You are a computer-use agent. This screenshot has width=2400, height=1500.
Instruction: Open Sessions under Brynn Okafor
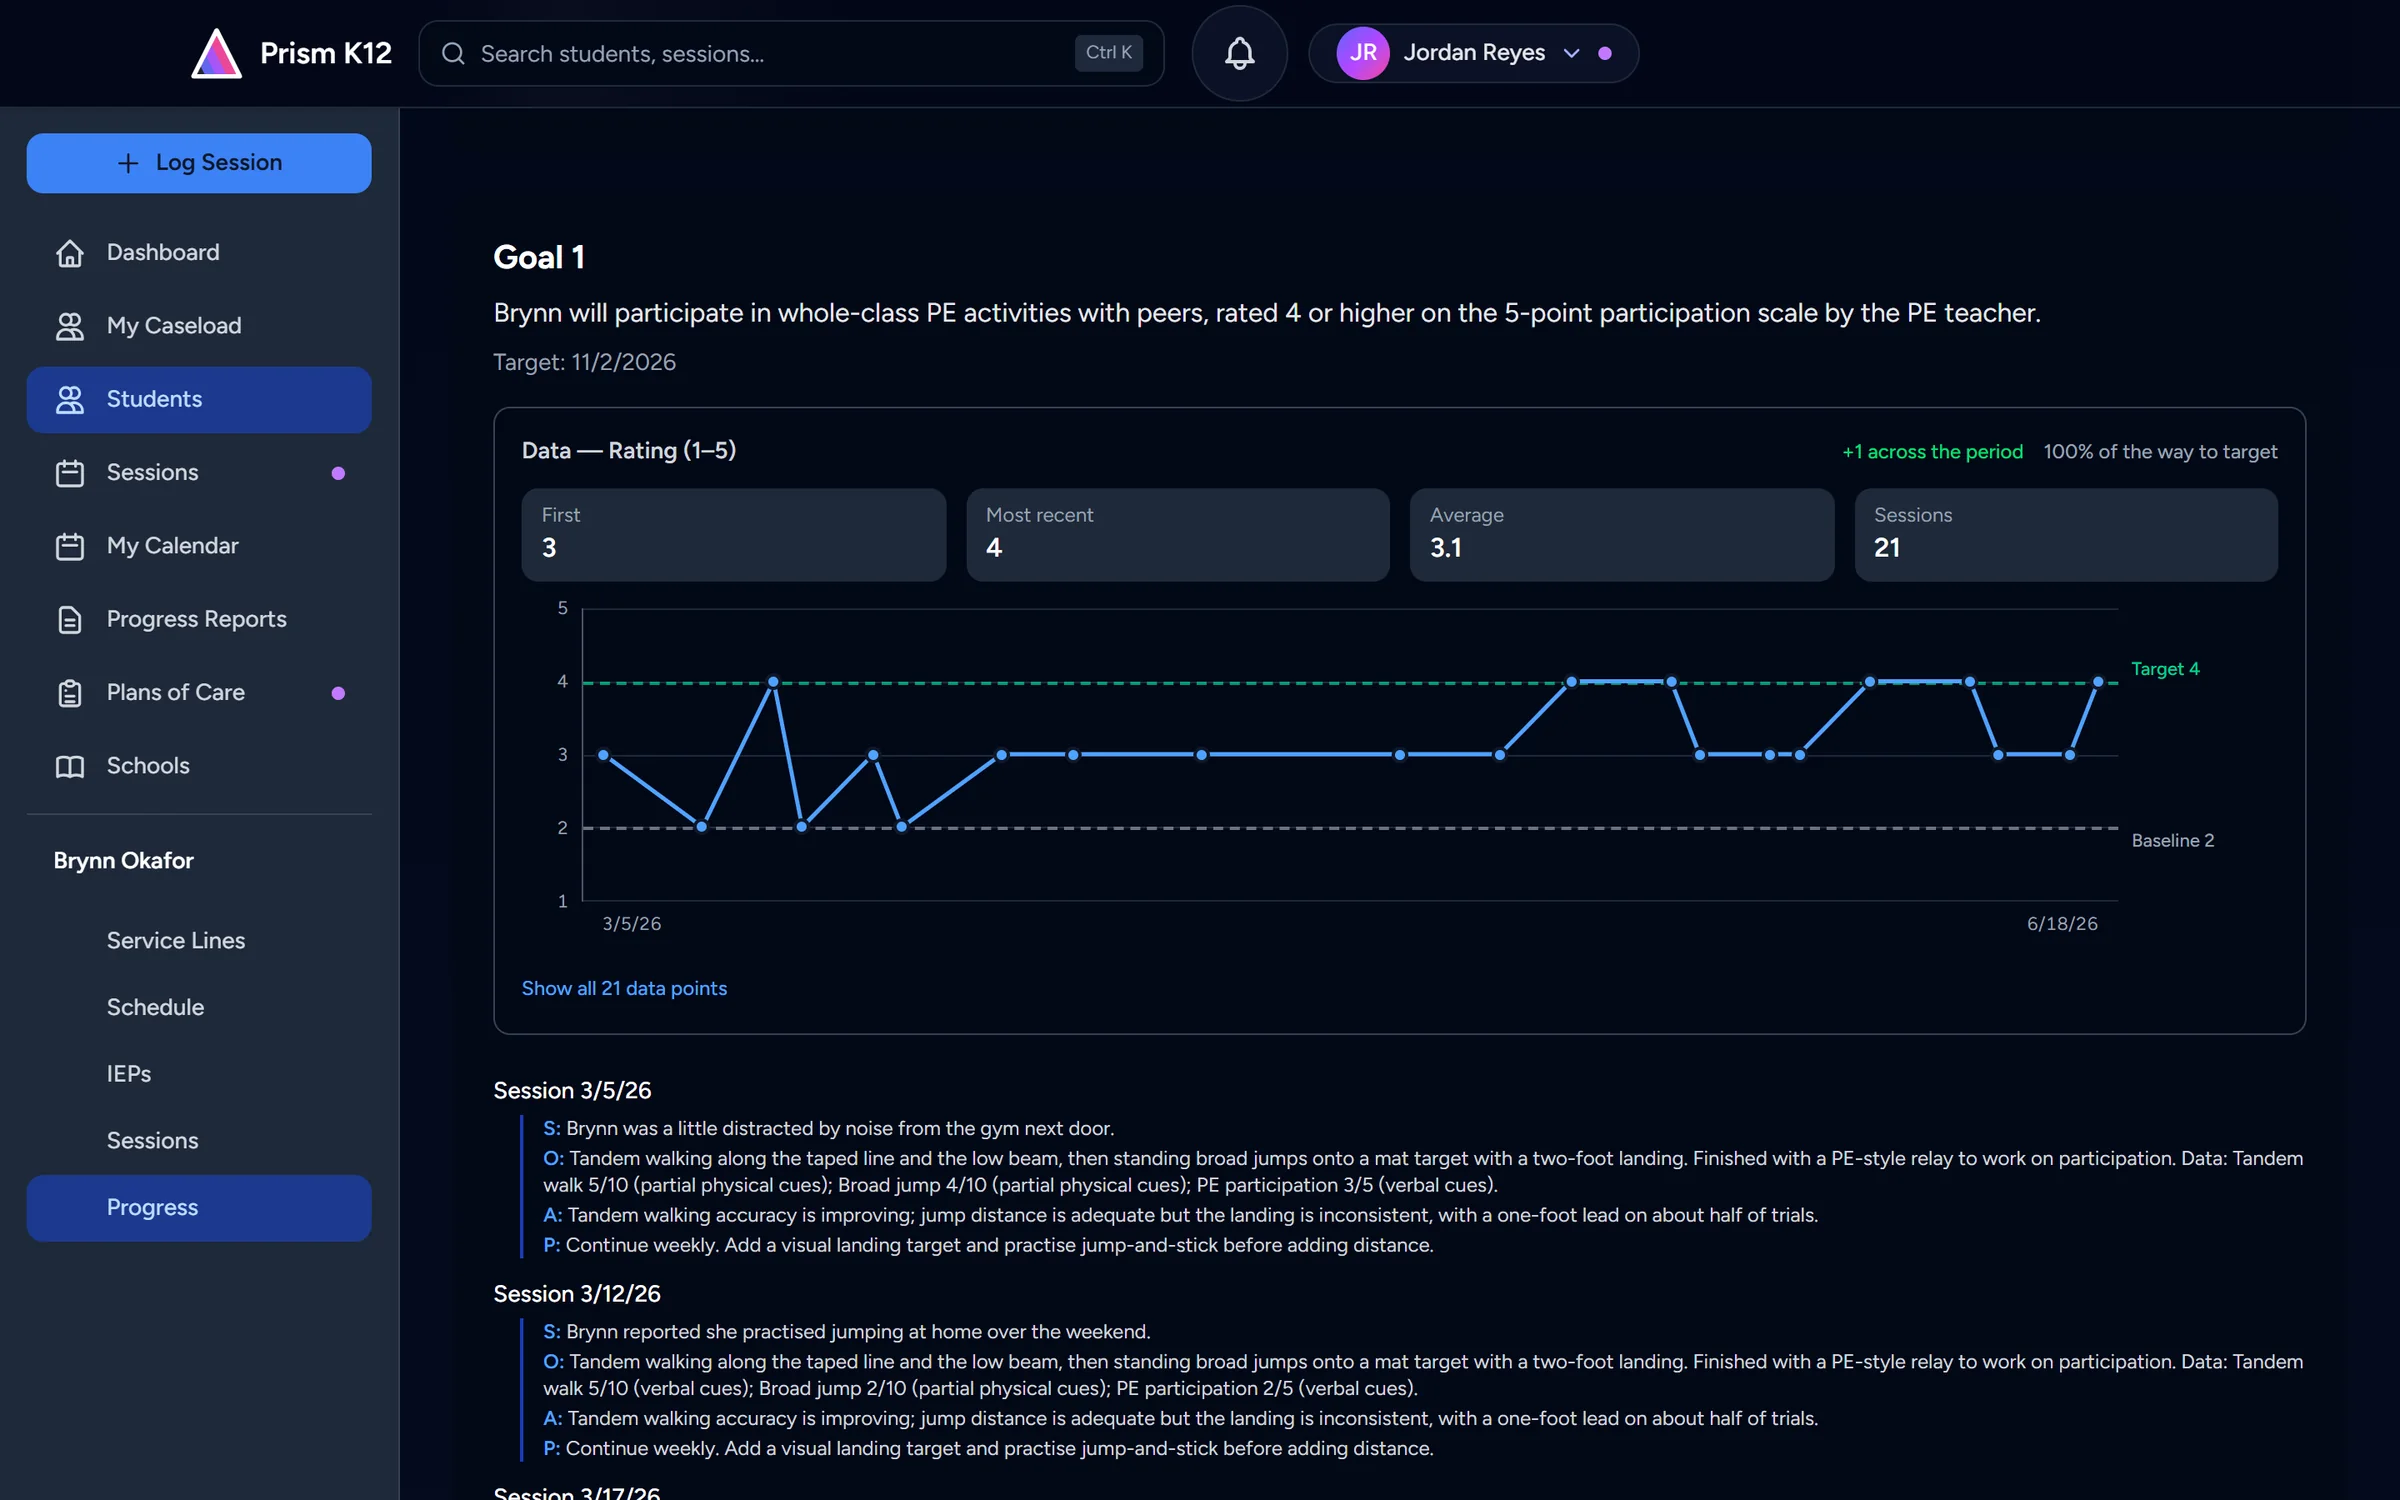(199, 1141)
